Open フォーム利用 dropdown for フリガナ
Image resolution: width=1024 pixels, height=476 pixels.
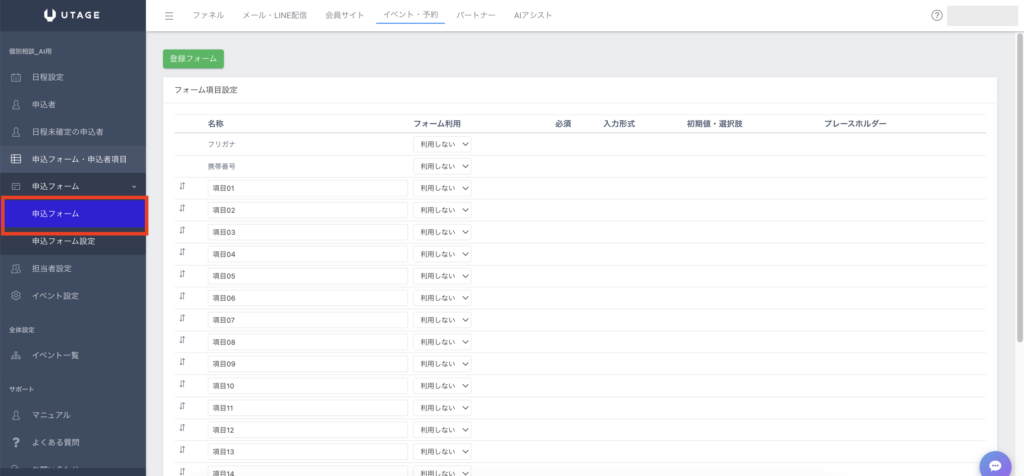(441, 144)
